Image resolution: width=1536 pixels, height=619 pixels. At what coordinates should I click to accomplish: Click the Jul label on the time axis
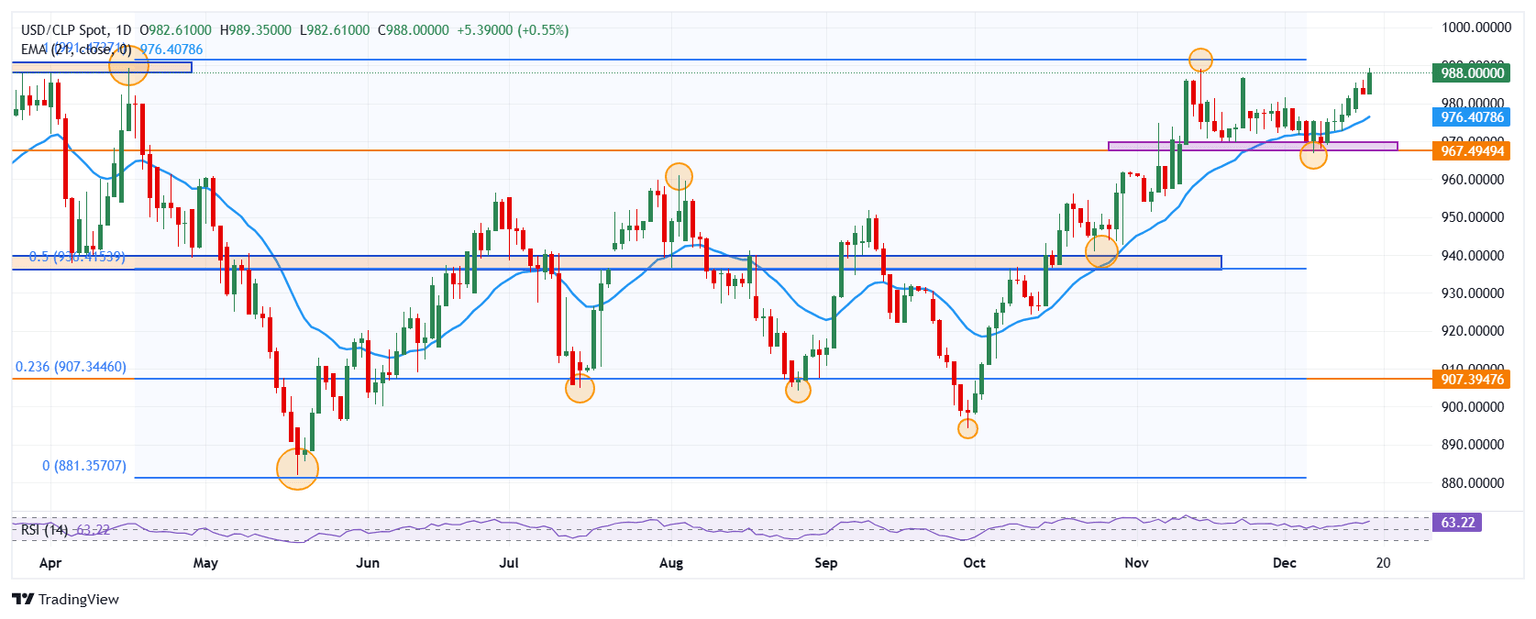point(509,563)
